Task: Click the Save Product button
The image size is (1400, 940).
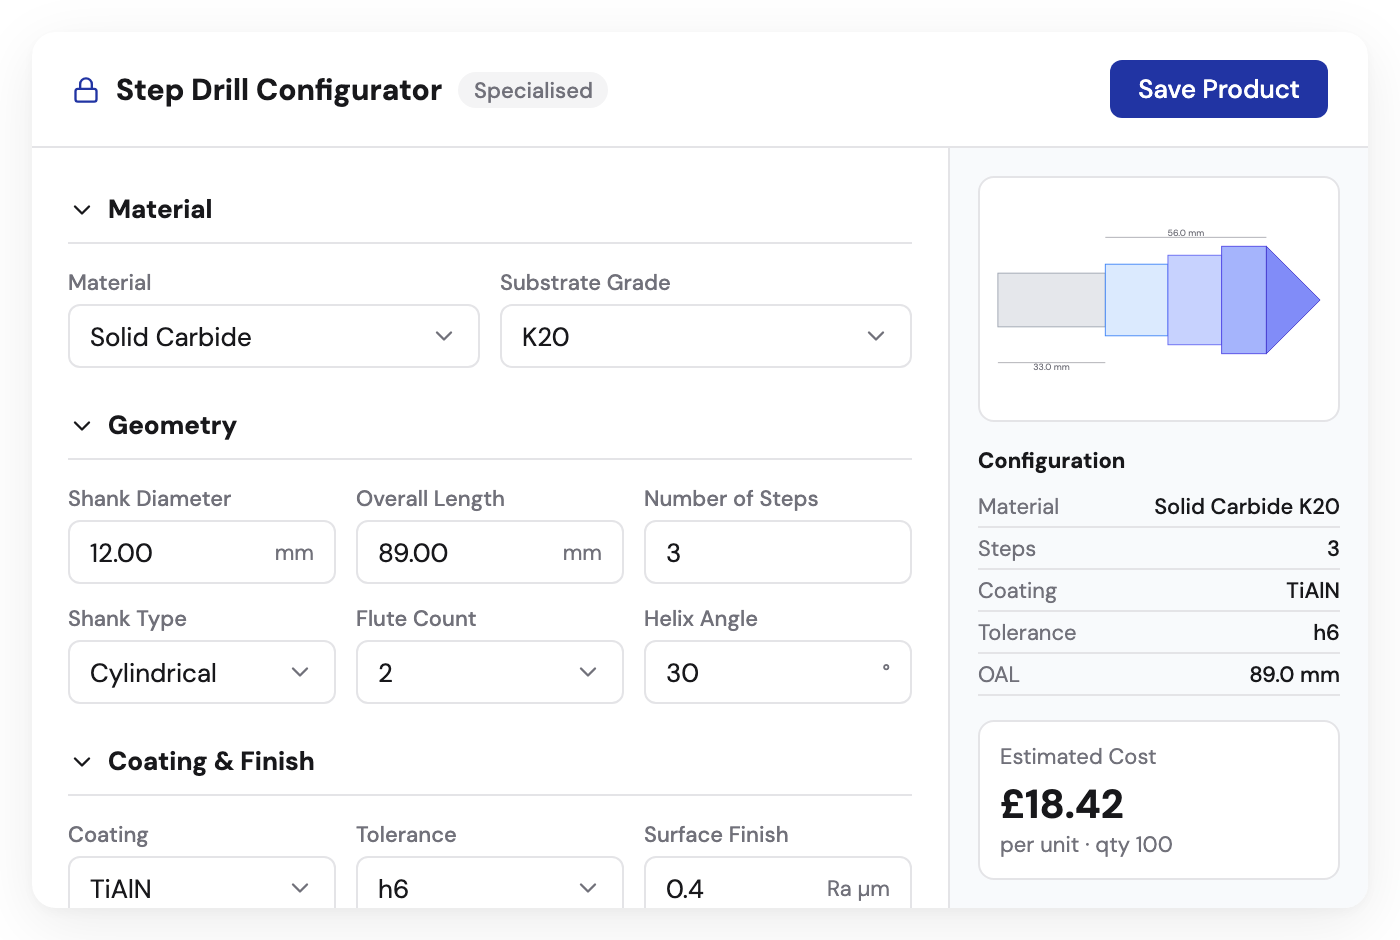Action: (1218, 89)
